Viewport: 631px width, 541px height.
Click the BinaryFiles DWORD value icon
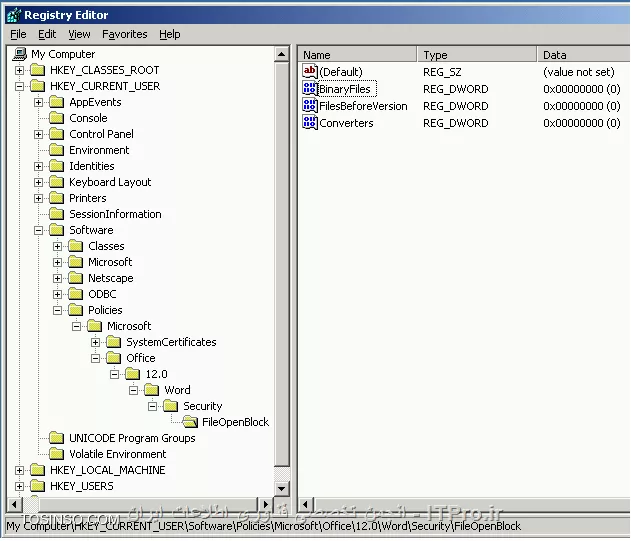pyautogui.click(x=310, y=88)
